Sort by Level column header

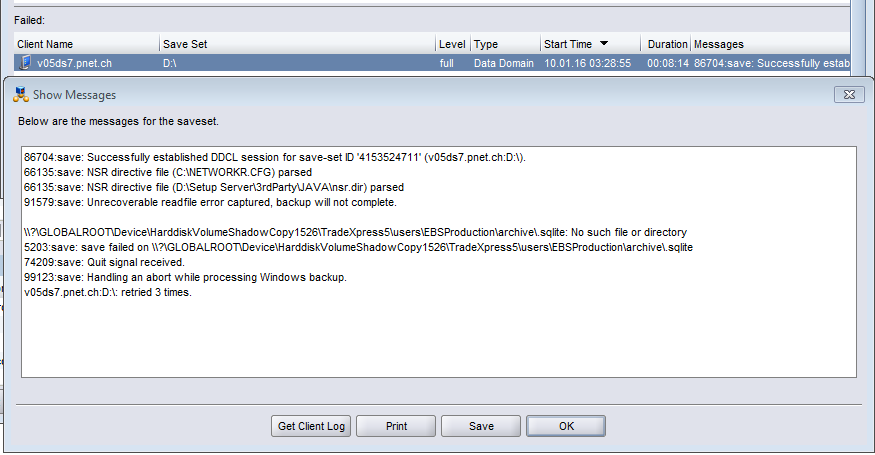(452, 44)
